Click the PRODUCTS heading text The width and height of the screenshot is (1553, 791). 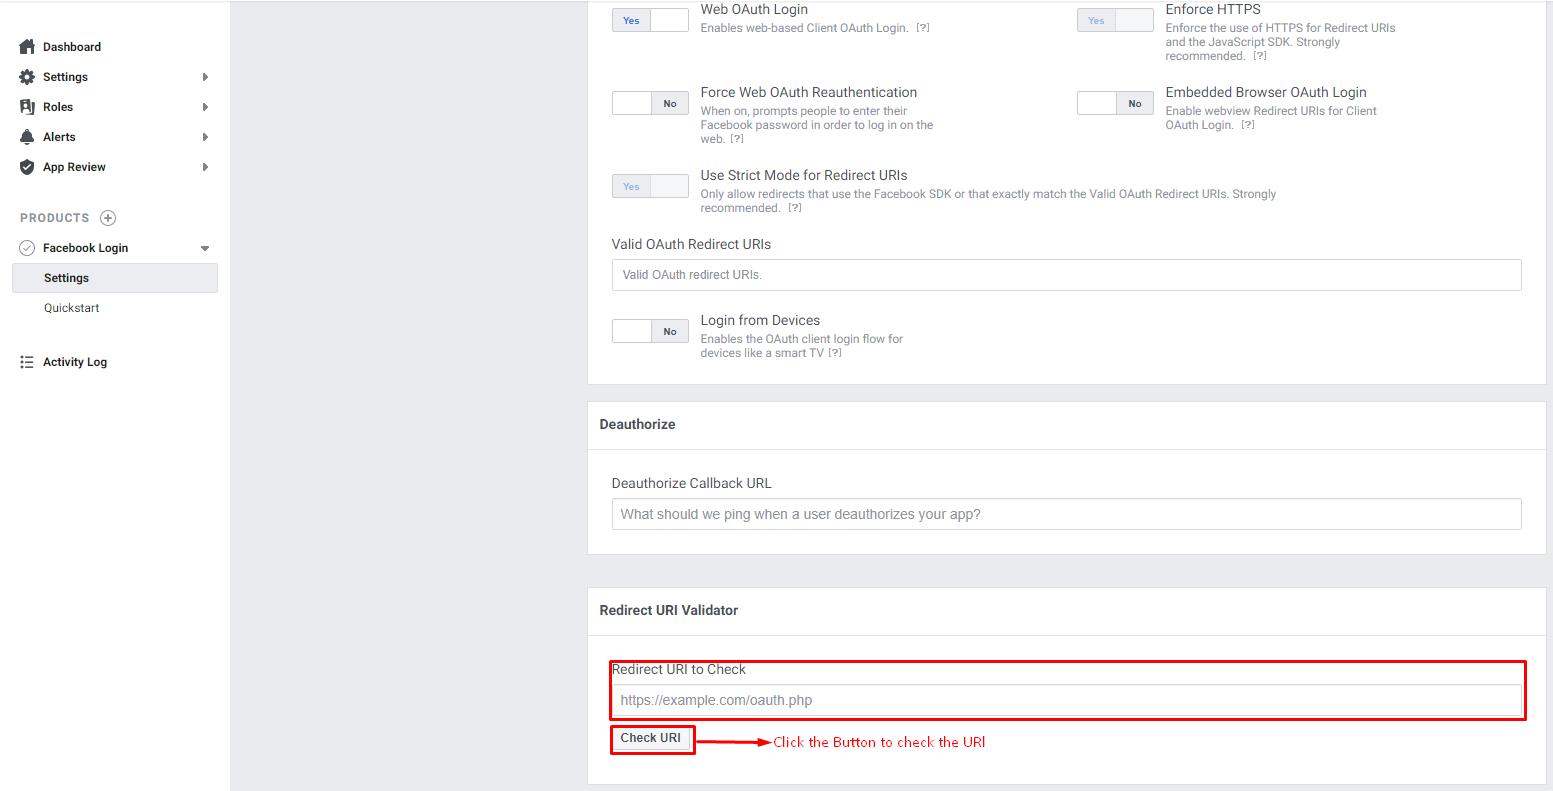tap(55, 218)
